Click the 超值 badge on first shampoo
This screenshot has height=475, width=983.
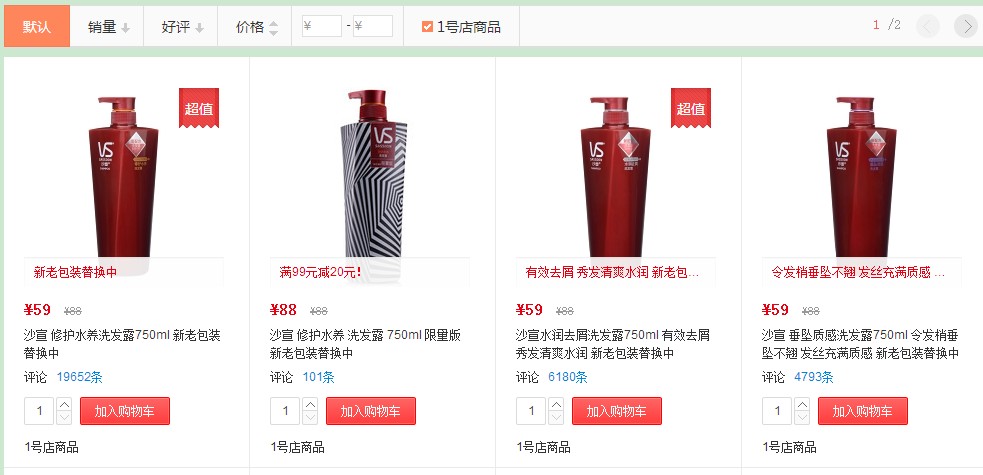pos(199,108)
